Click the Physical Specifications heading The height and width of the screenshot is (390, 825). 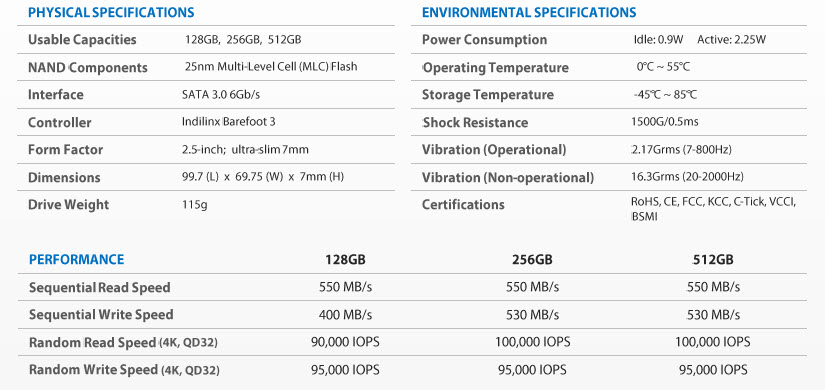tap(111, 12)
